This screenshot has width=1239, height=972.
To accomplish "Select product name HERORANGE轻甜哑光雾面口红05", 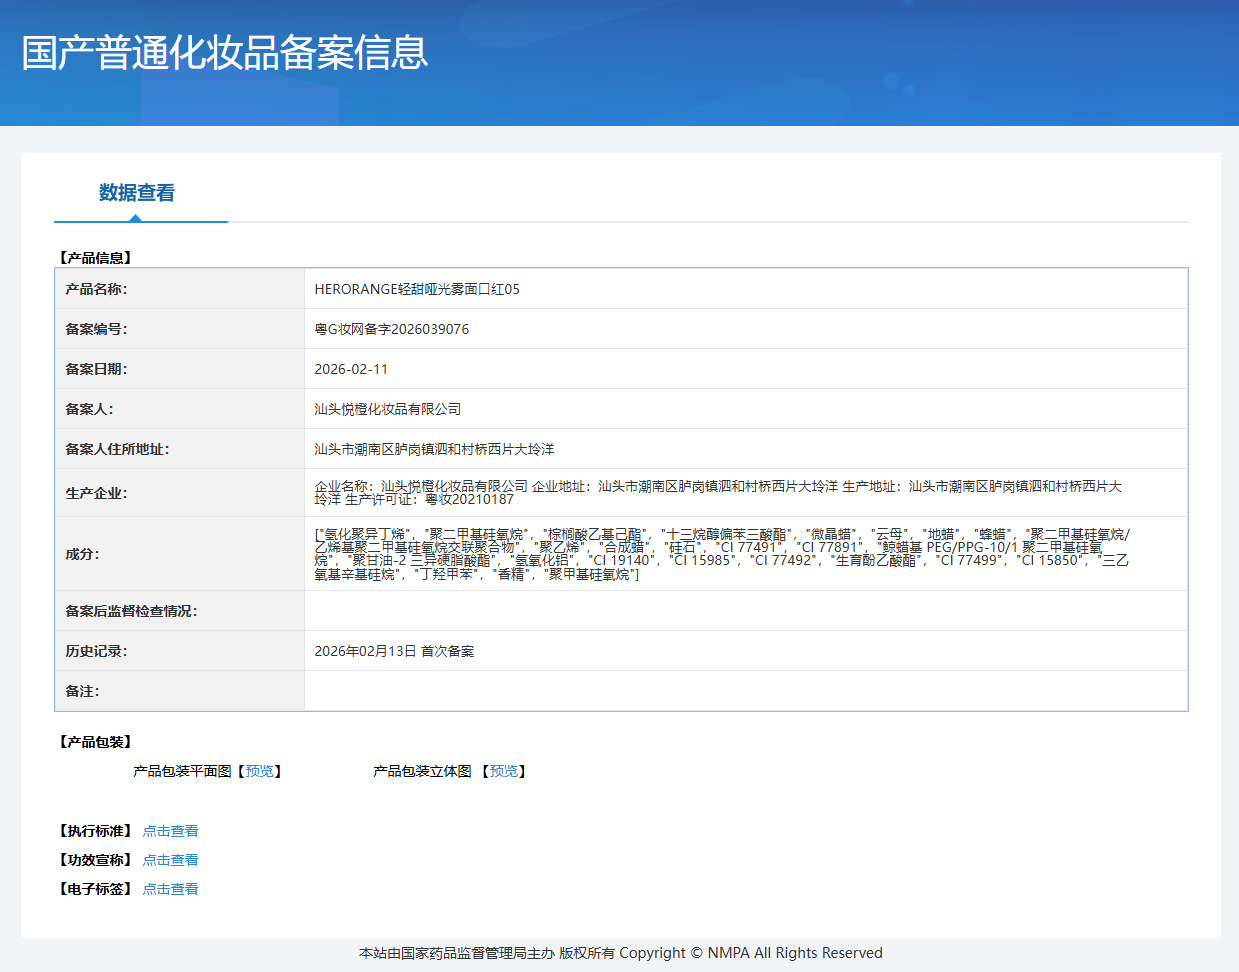I will (417, 289).
